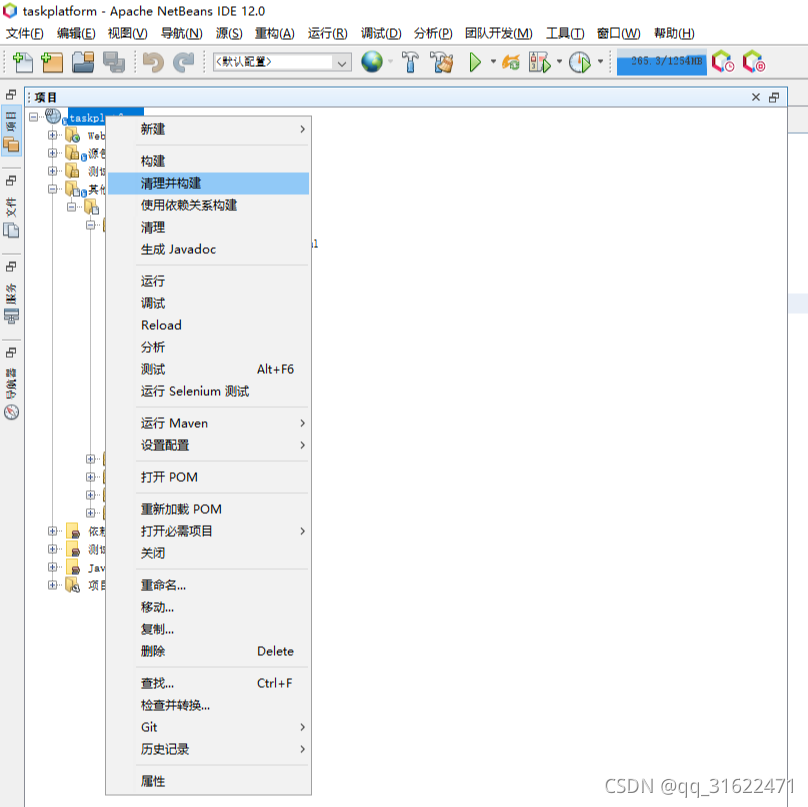Click the Profile Project clock icon
Image resolution: width=808 pixels, height=807 pixels.
pos(580,62)
